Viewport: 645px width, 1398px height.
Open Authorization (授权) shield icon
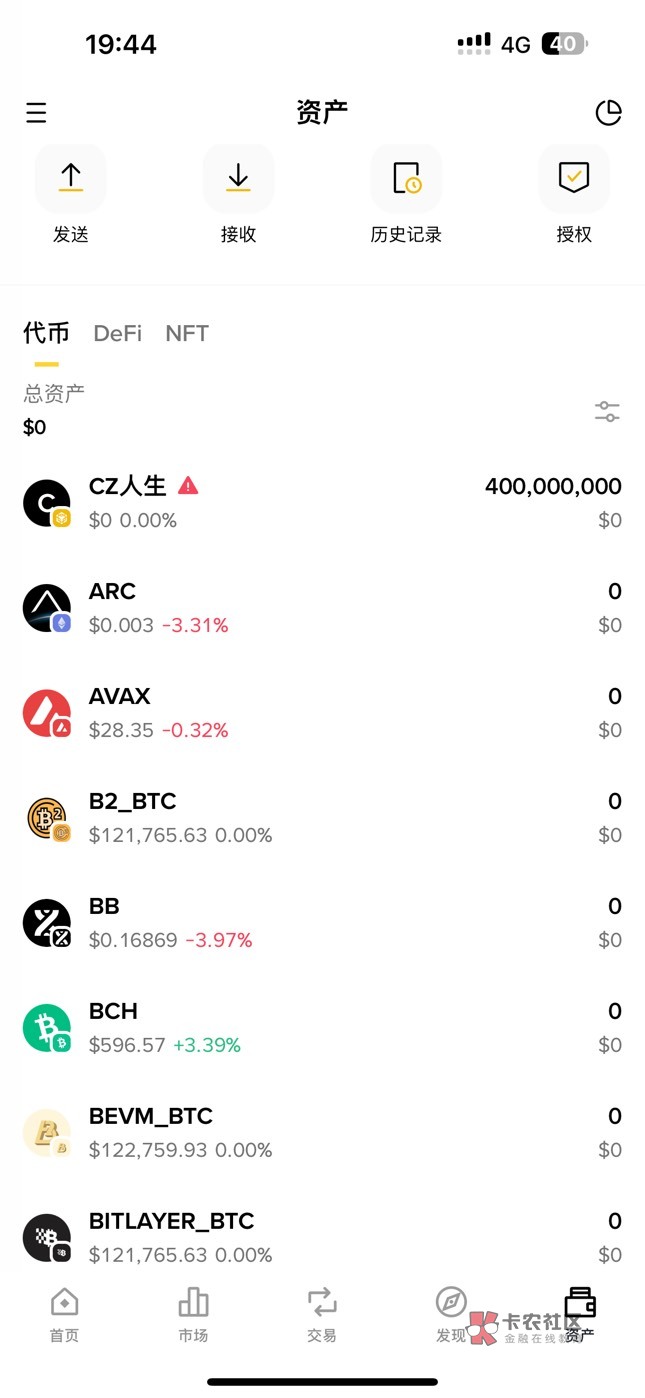574,178
